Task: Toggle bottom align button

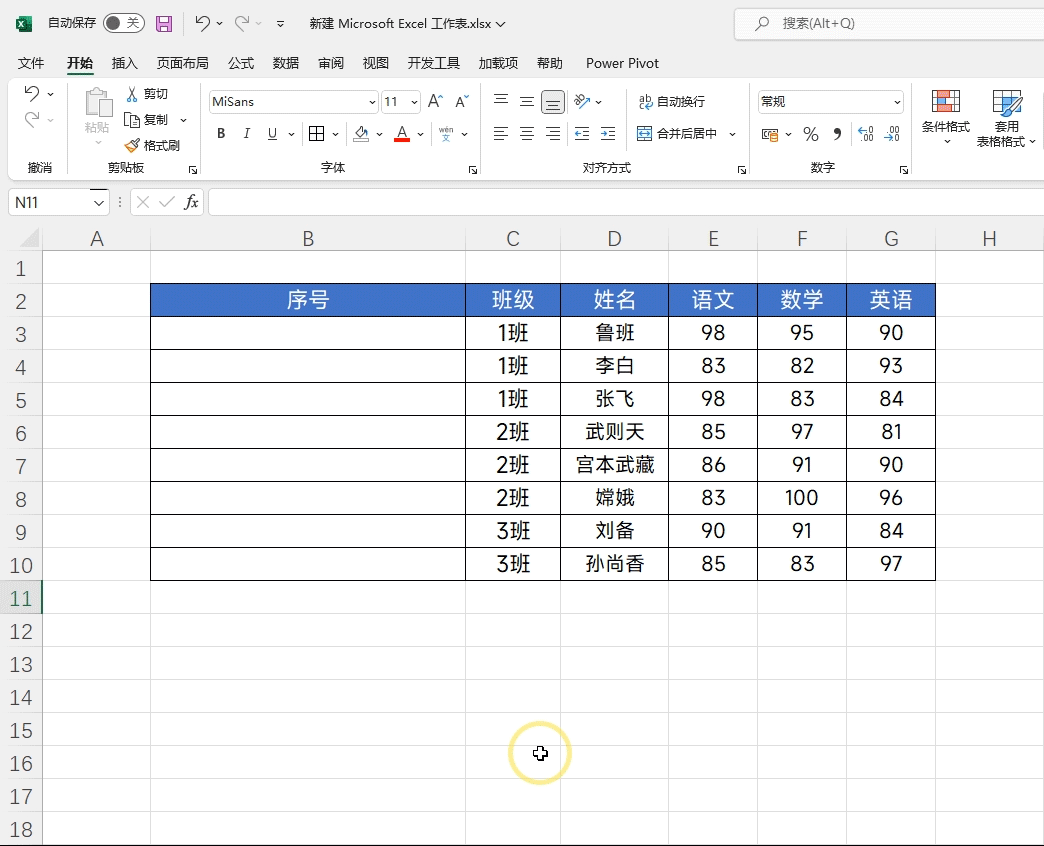Action: 553,102
